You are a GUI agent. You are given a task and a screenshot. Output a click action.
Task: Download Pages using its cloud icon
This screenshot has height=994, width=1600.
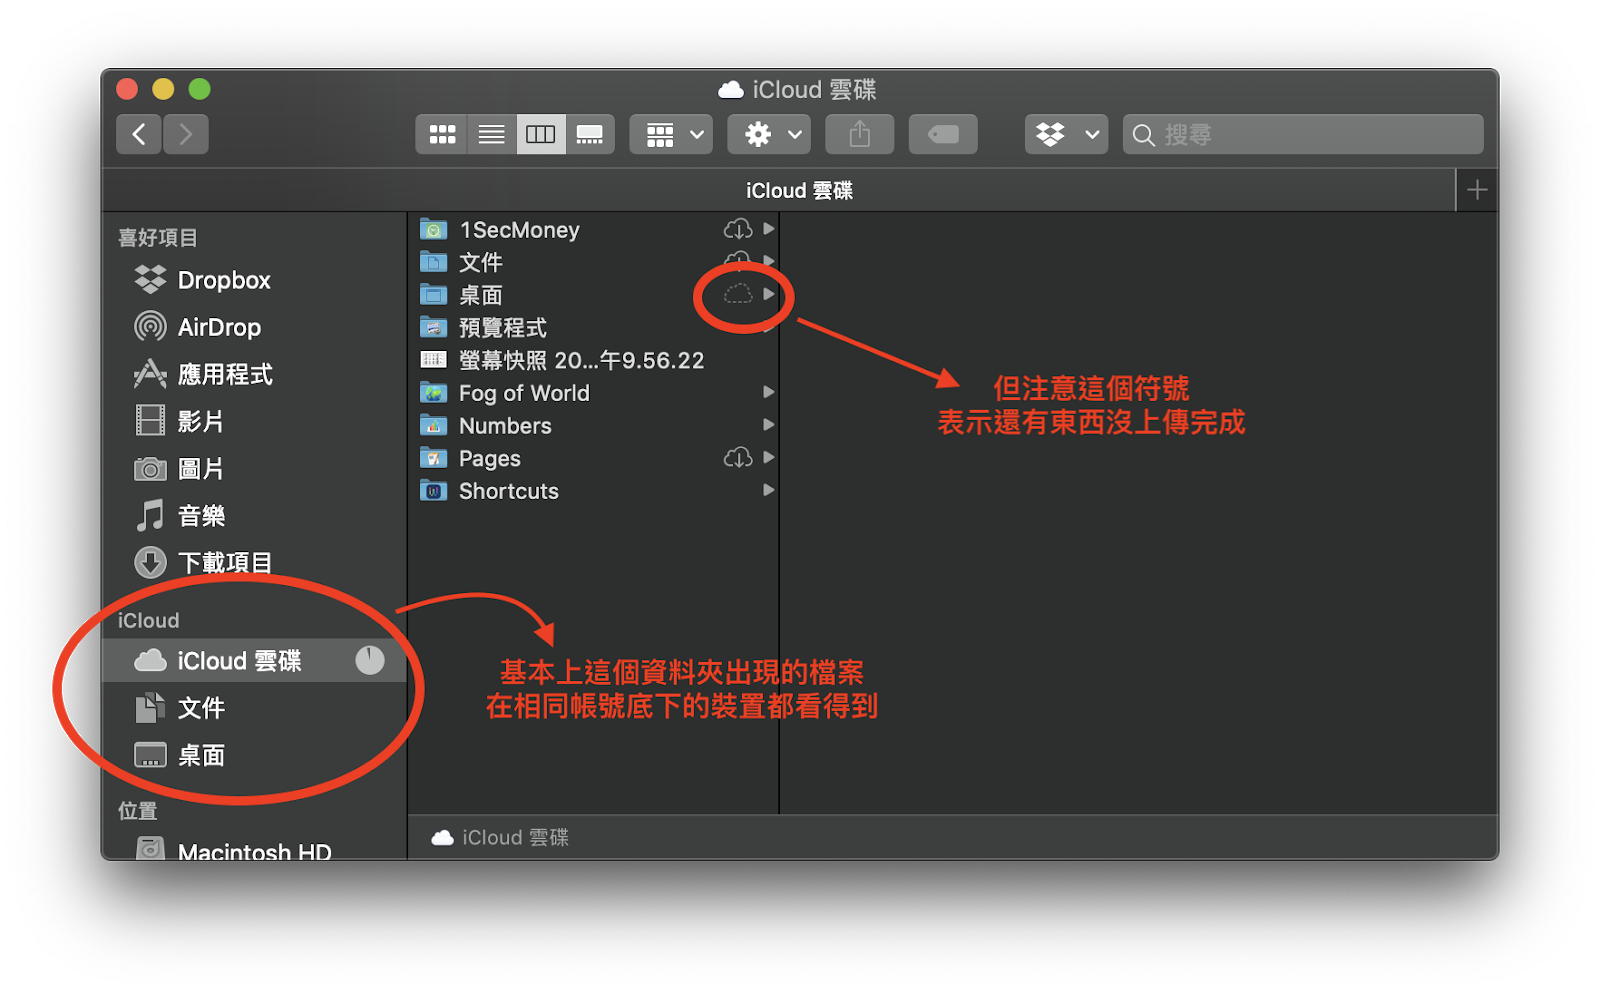738,458
